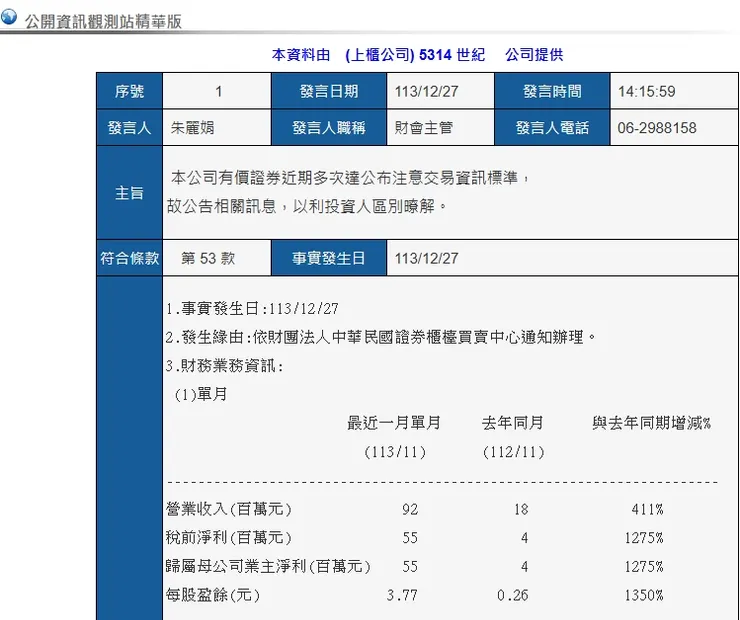Click the 營業收入(百萬元) row label
740x620 pixels.
point(229,509)
